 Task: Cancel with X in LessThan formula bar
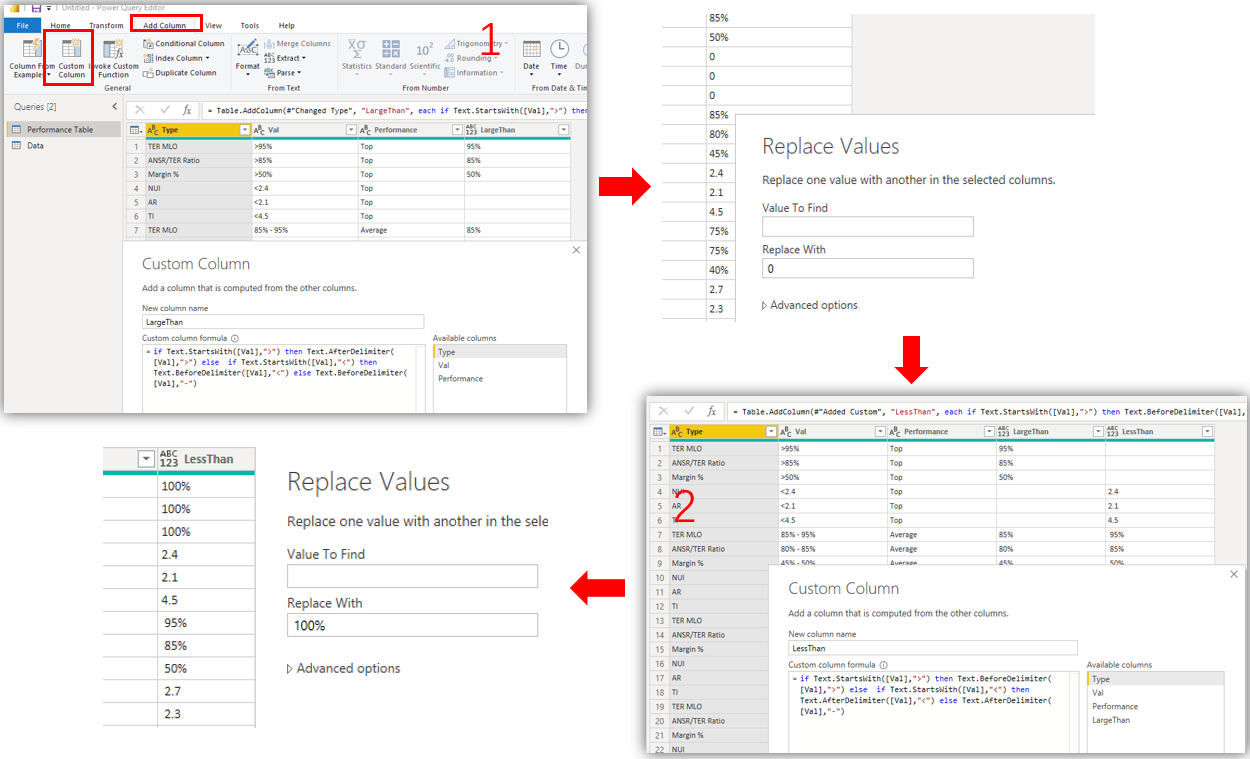pos(663,411)
